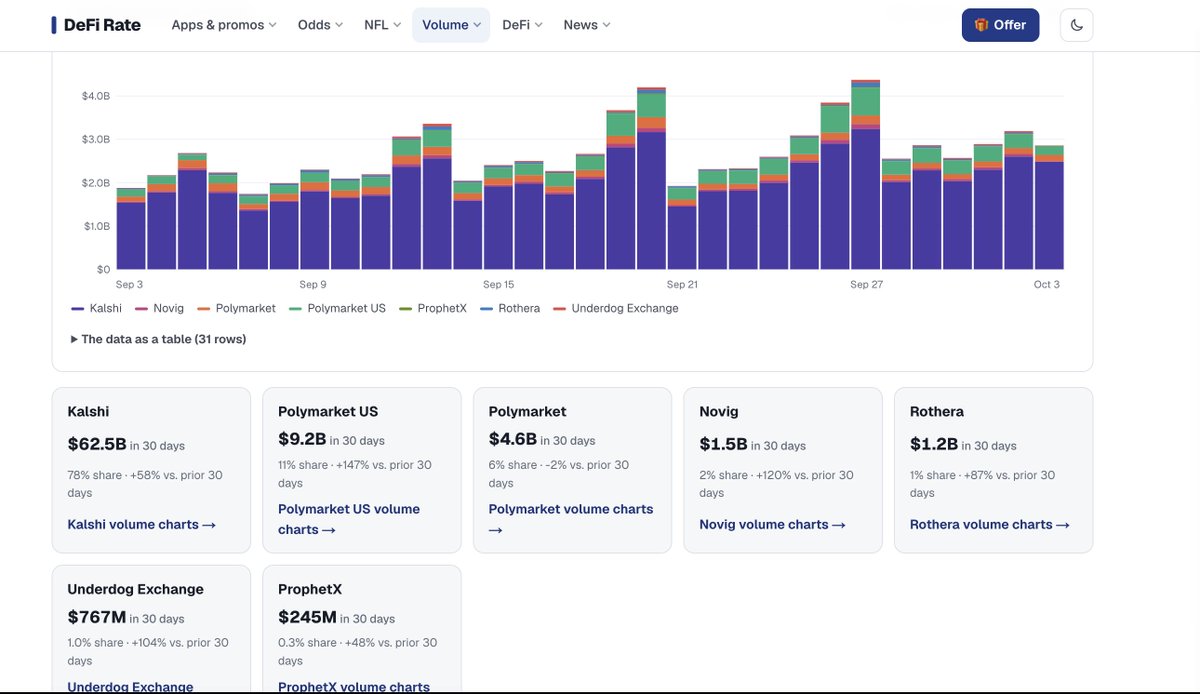The image size is (1200, 694).
Task: Open ProphetX volume charts link
Action: [354, 687]
